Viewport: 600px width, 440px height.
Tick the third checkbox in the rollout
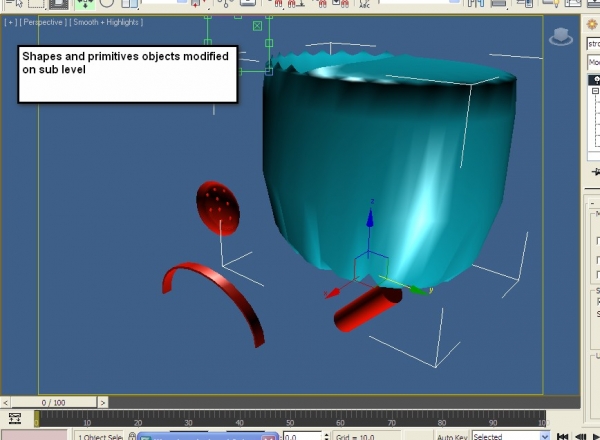pyautogui.click(x=598, y=274)
